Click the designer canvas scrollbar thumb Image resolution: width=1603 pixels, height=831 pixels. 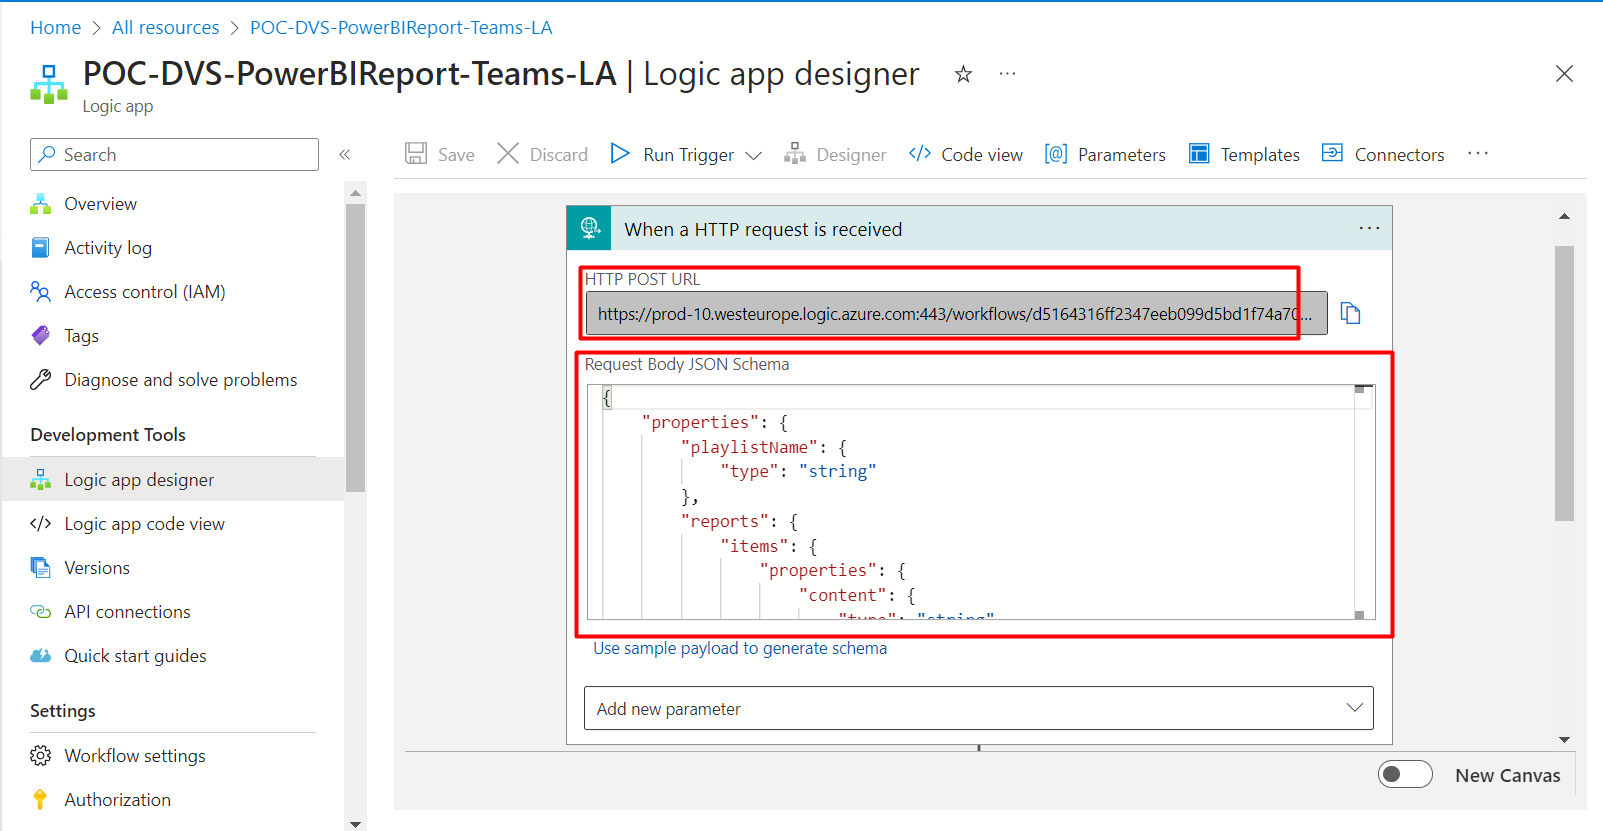click(x=1564, y=383)
